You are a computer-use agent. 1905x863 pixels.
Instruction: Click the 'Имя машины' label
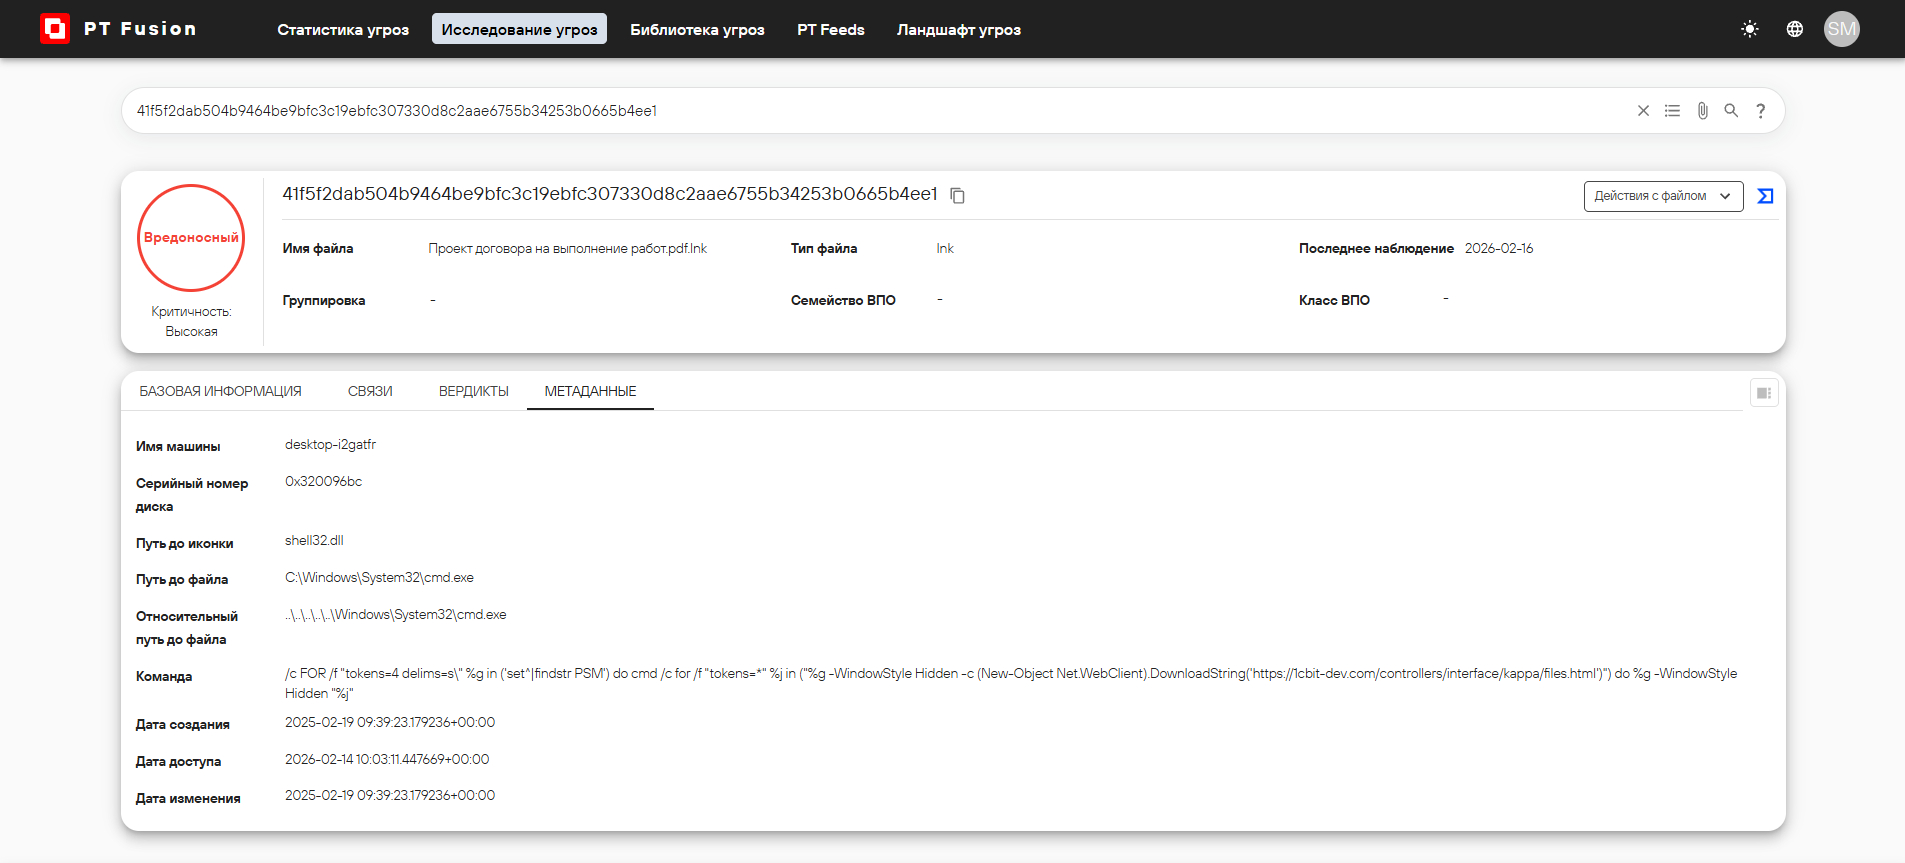(x=178, y=446)
